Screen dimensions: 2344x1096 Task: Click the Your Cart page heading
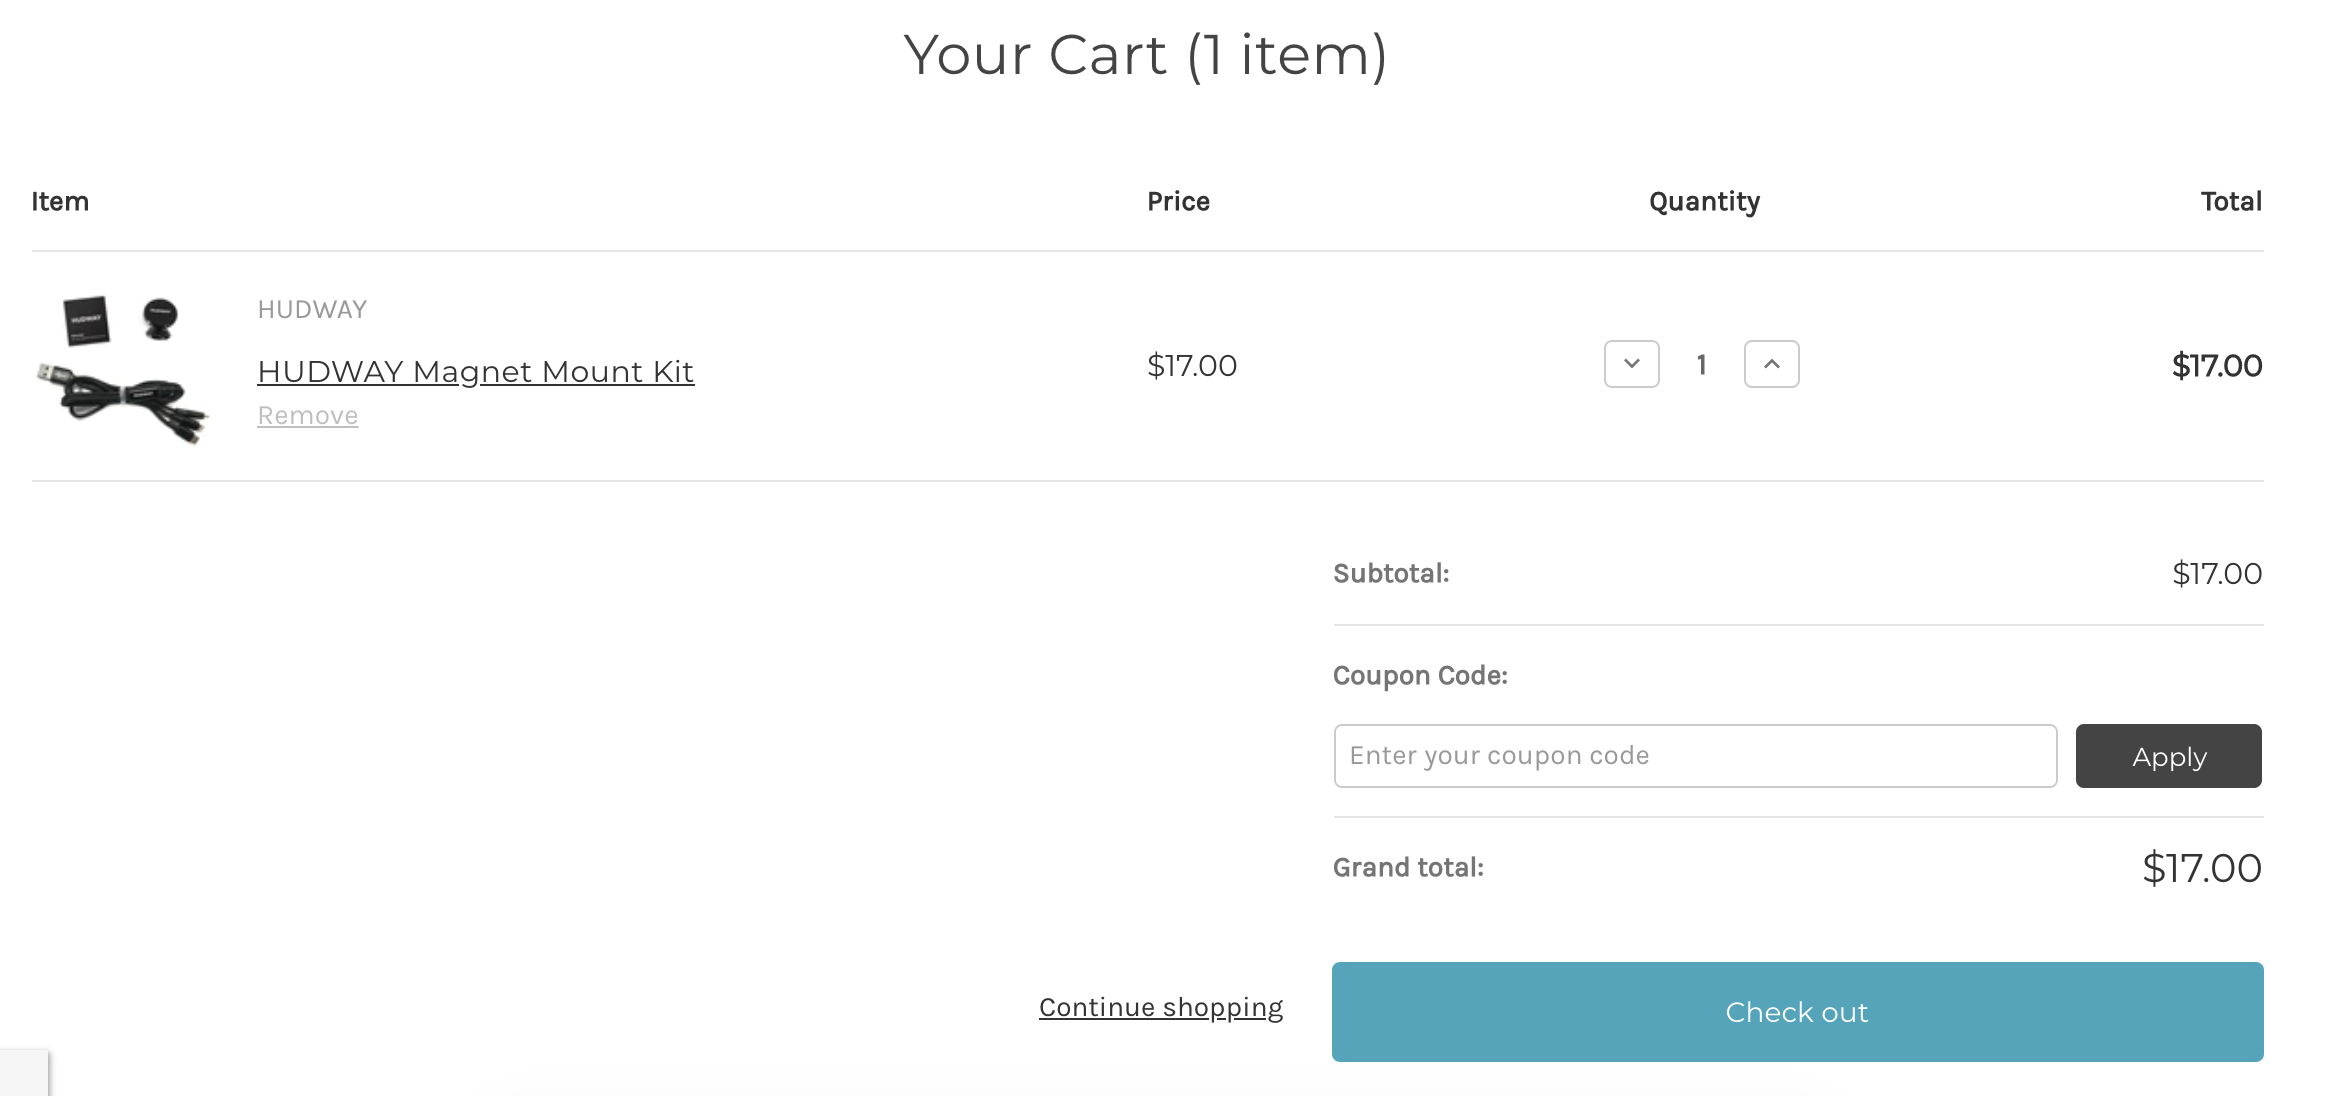[1145, 55]
